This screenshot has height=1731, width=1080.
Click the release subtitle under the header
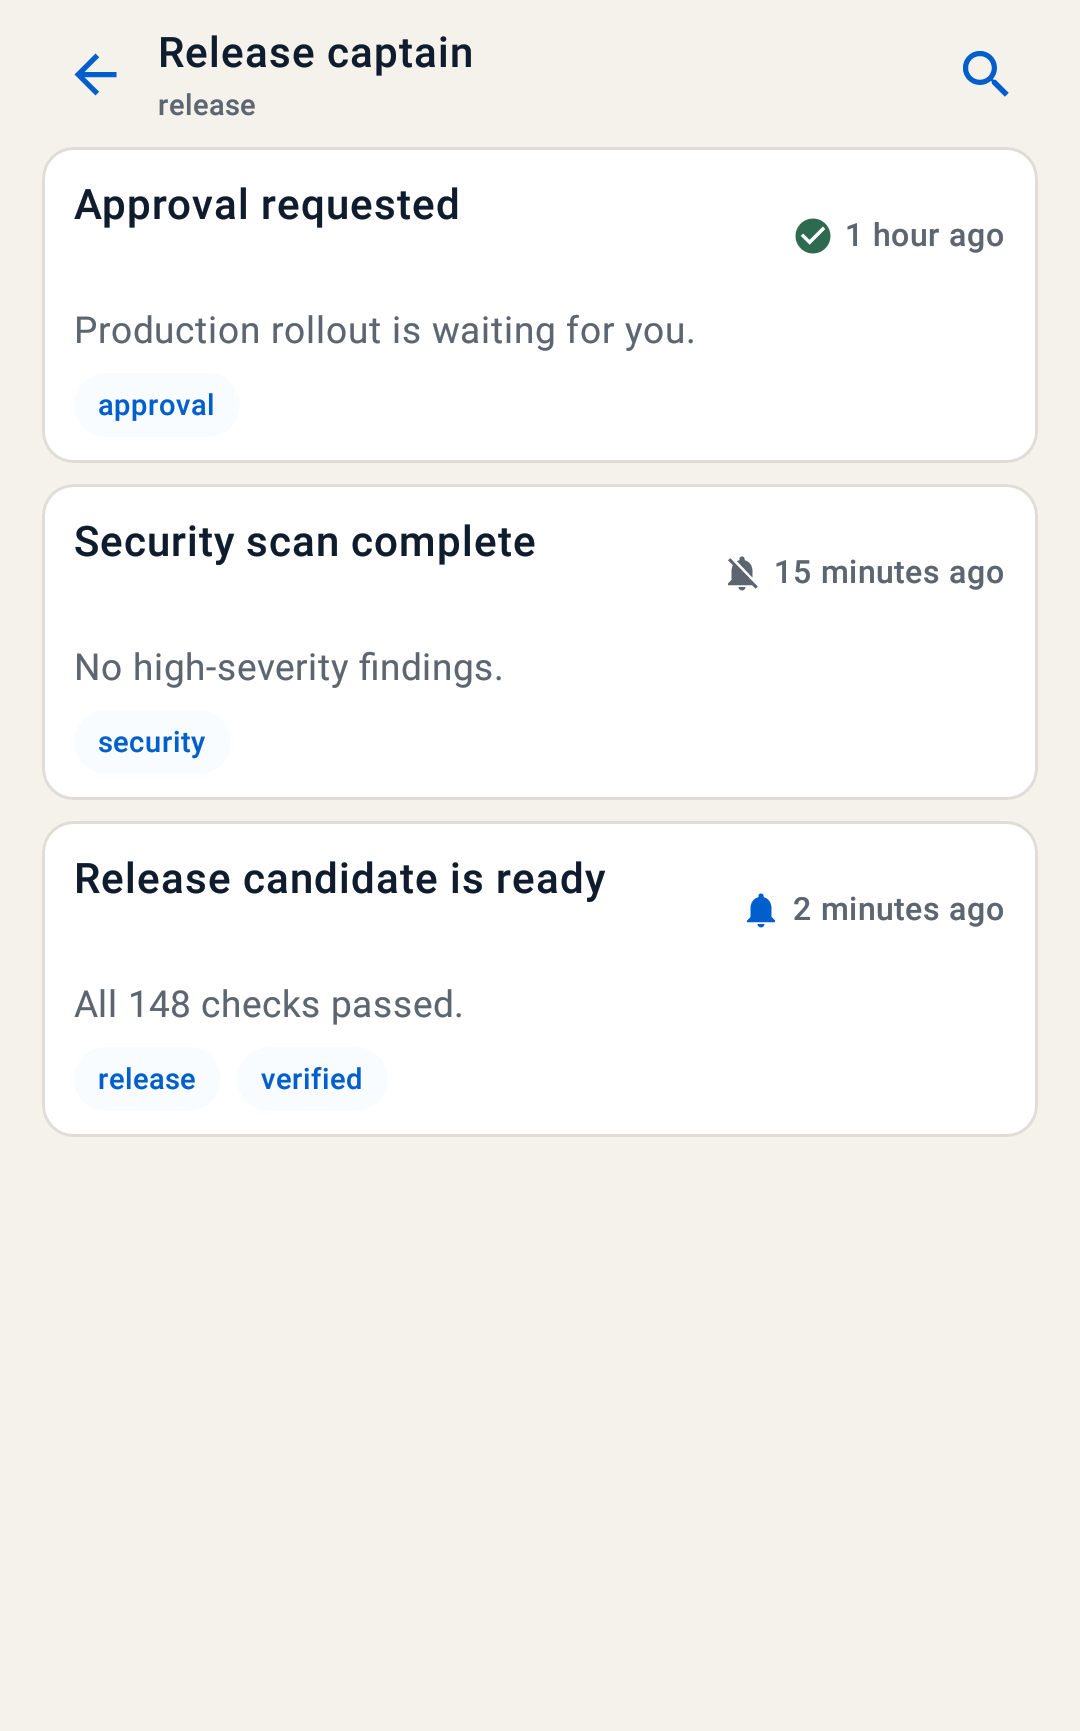click(207, 105)
